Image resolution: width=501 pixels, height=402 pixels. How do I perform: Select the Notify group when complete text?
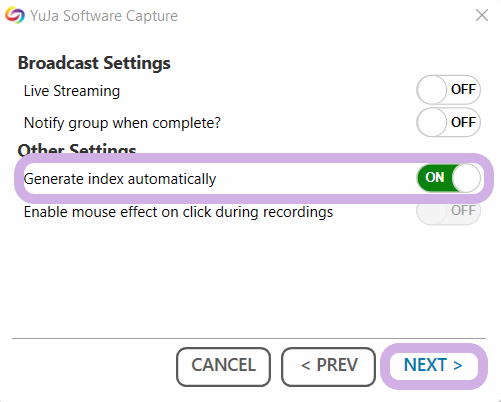[x=122, y=123]
